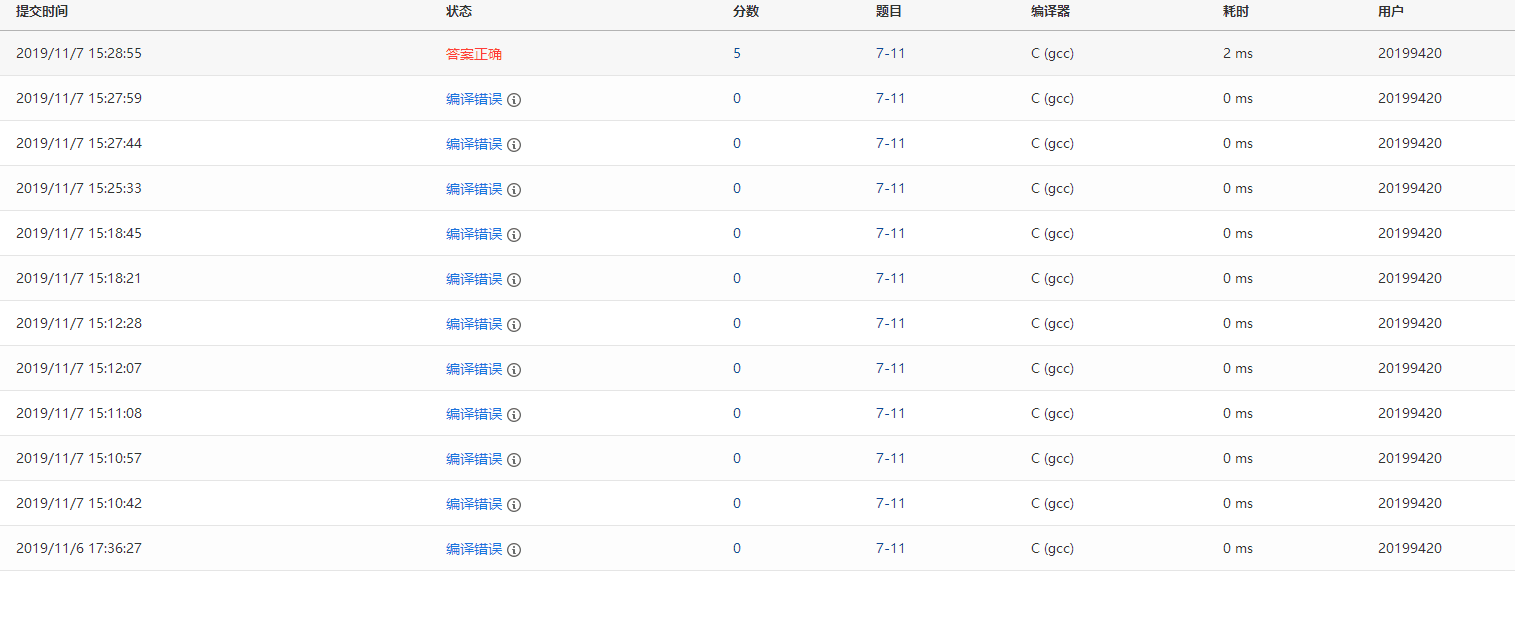Viewport: 1515px width, 618px height.
Task: Click info icon on 15:12:28 row
Action: (514, 325)
